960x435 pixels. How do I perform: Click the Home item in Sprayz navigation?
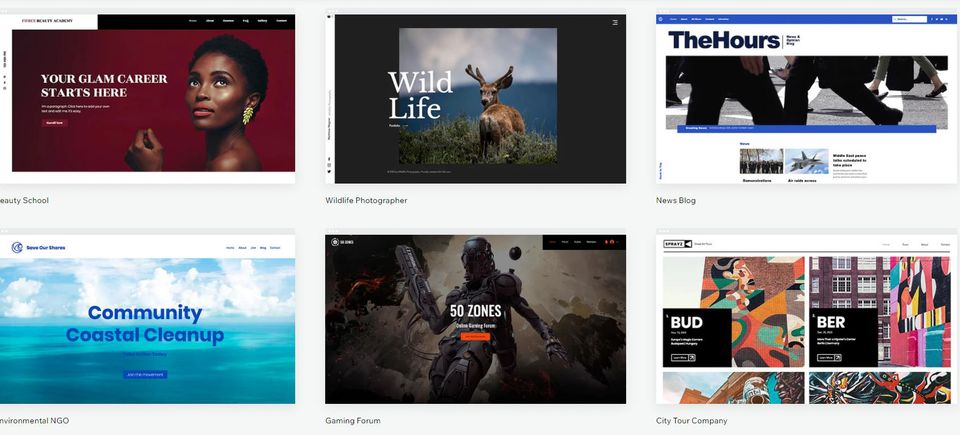(x=884, y=244)
